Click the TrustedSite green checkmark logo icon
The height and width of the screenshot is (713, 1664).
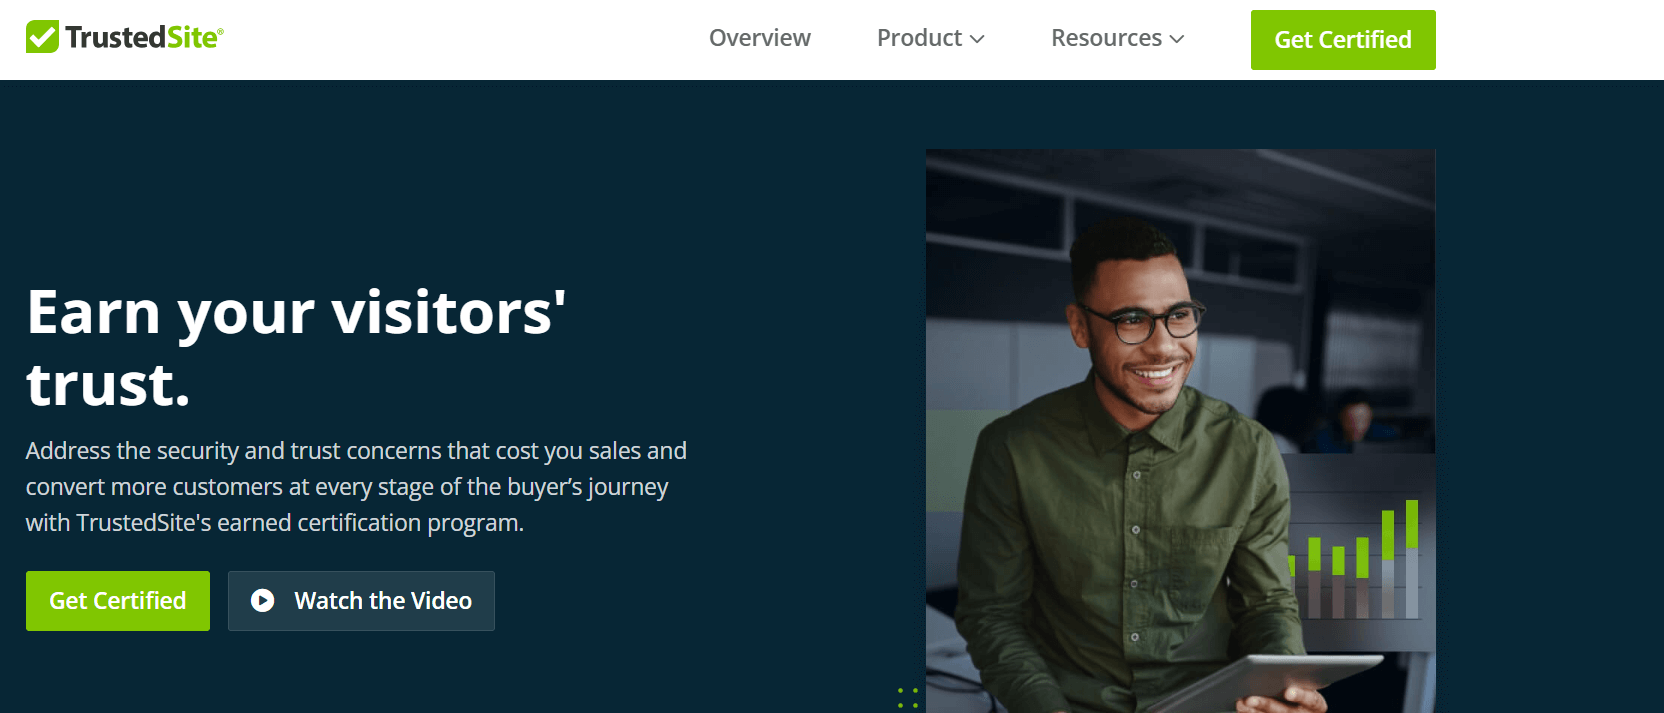pyautogui.click(x=42, y=37)
